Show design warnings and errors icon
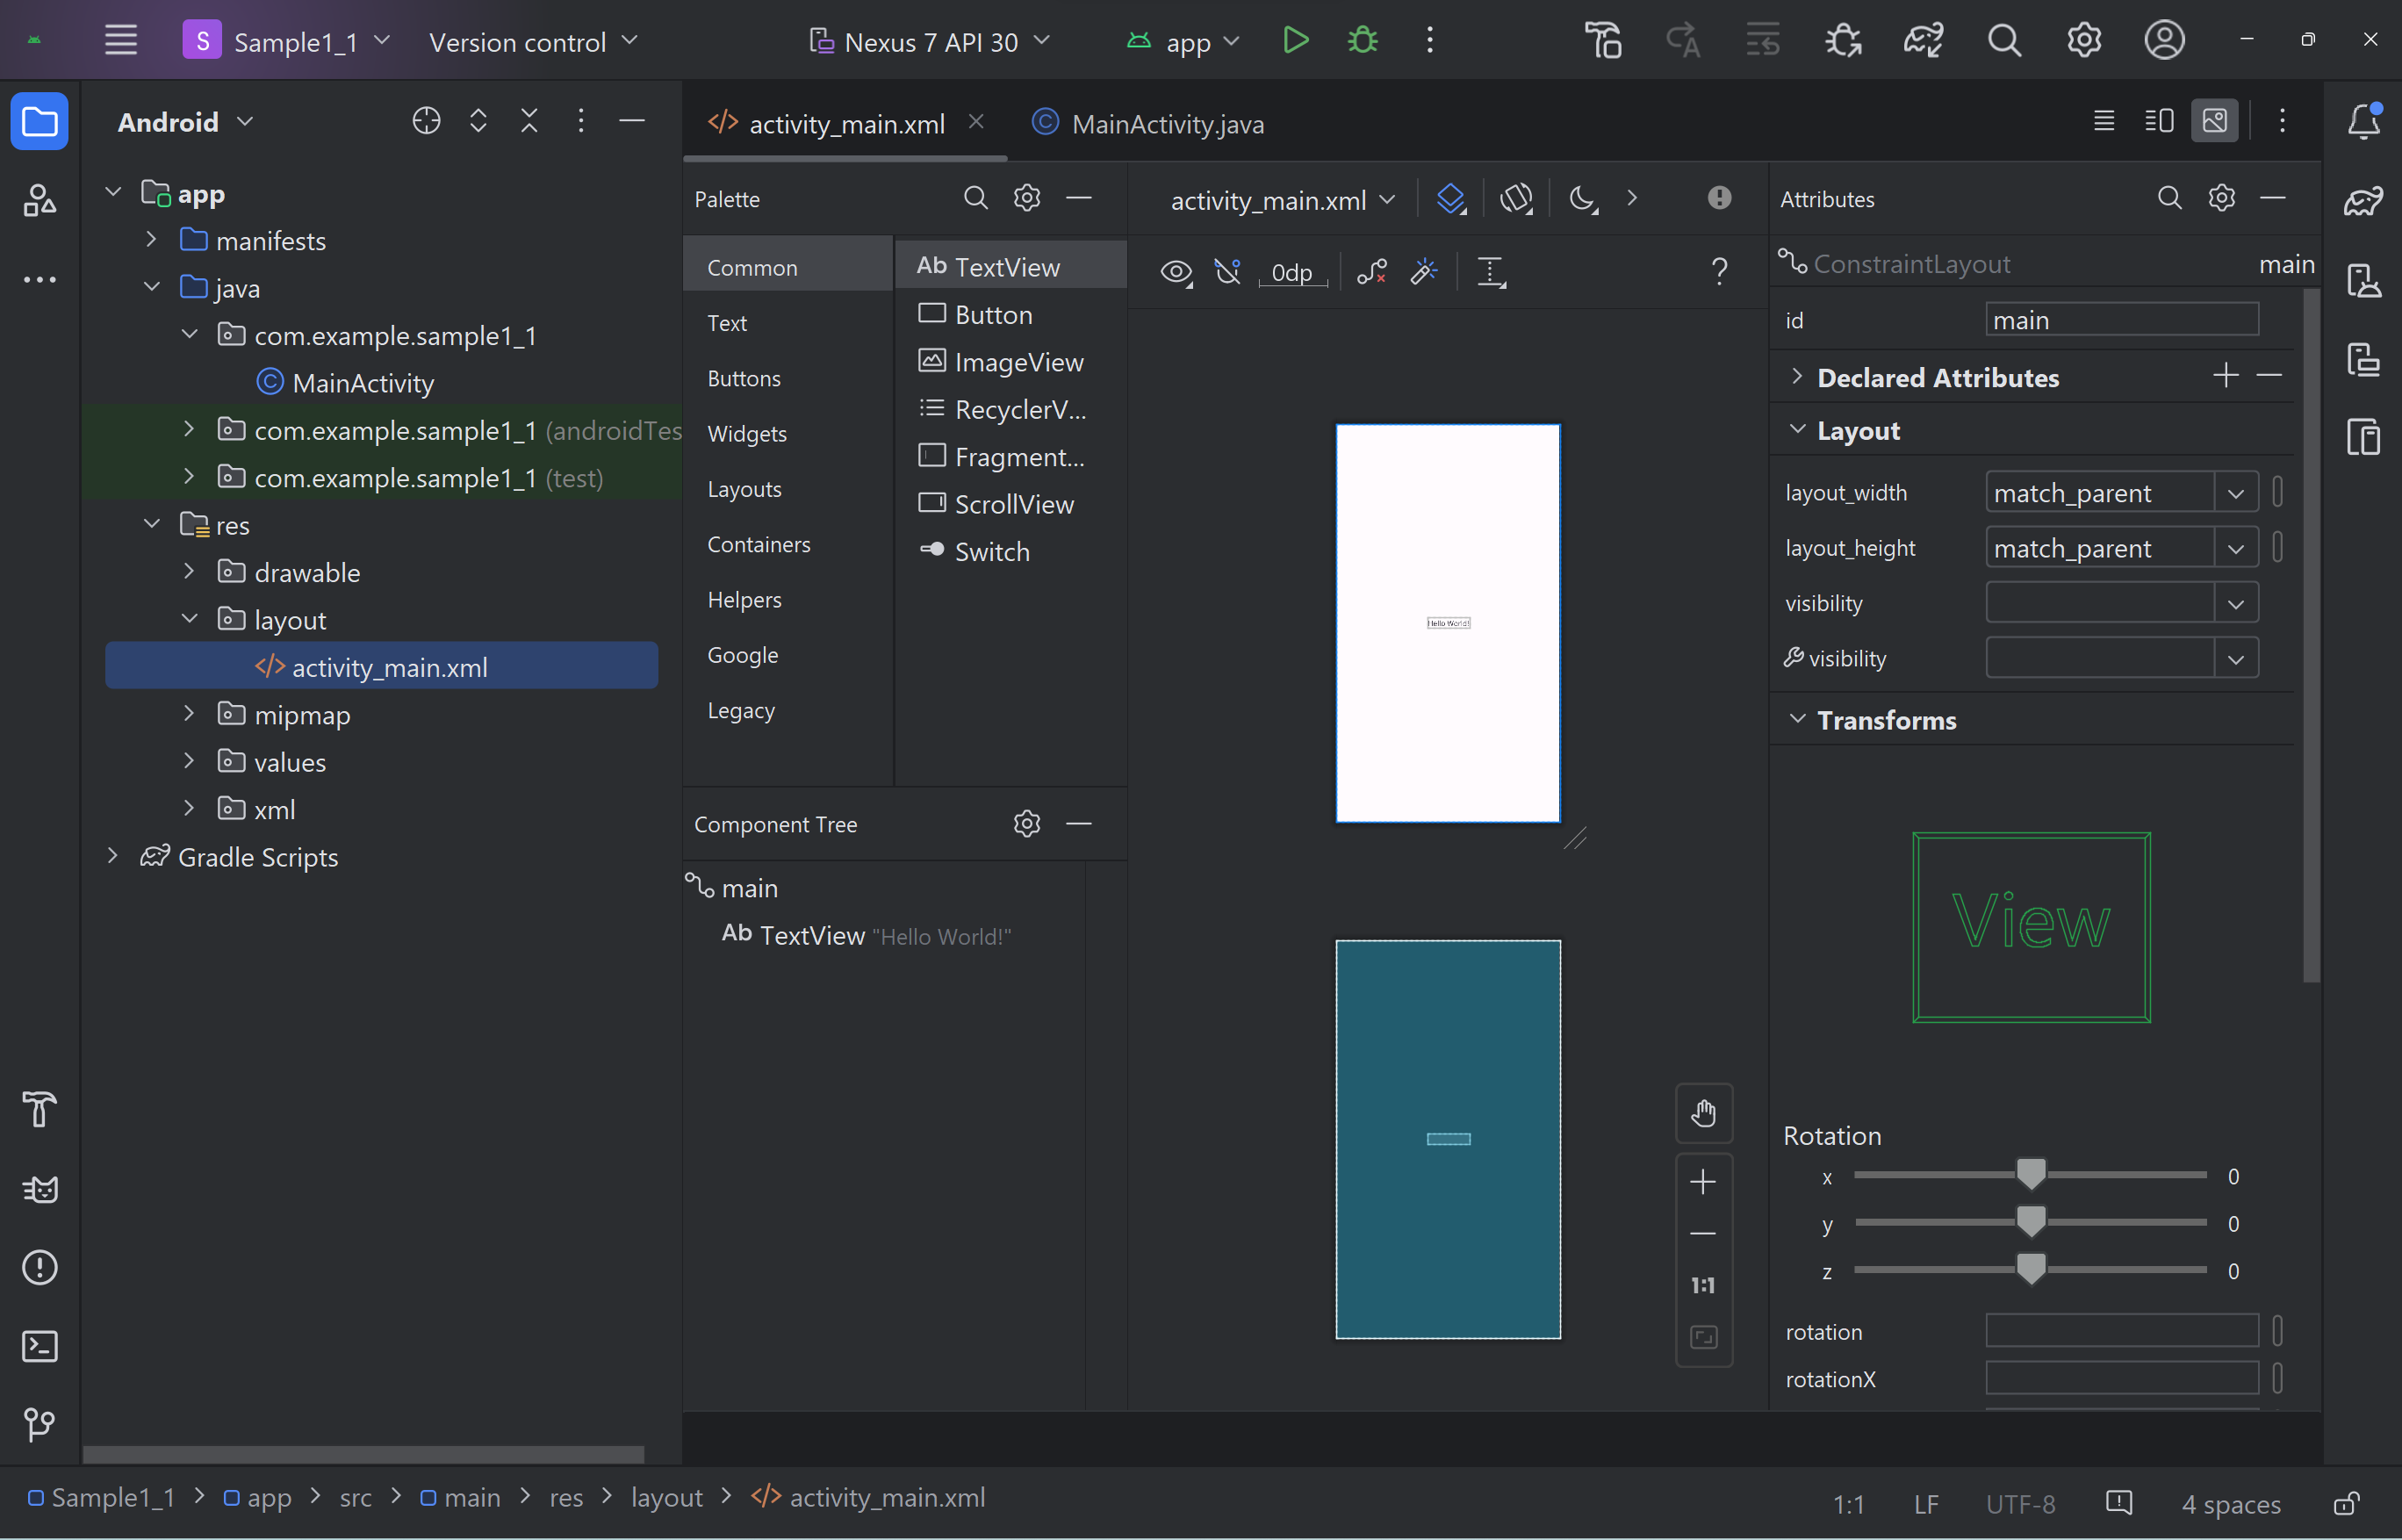This screenshot has width=2402, height=1540. tap(1719, 198)
